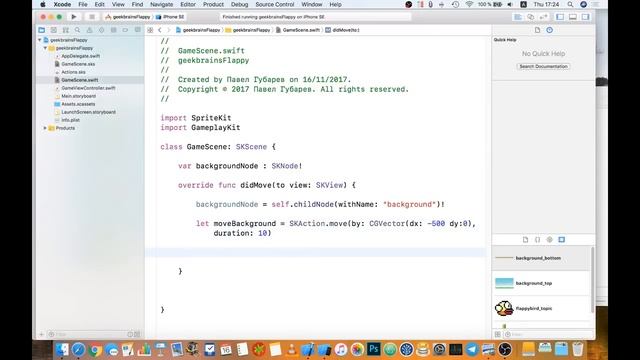Switch to the Standard editor
Image resolution: width=640 pixels, height=360 pixels.
518,17
